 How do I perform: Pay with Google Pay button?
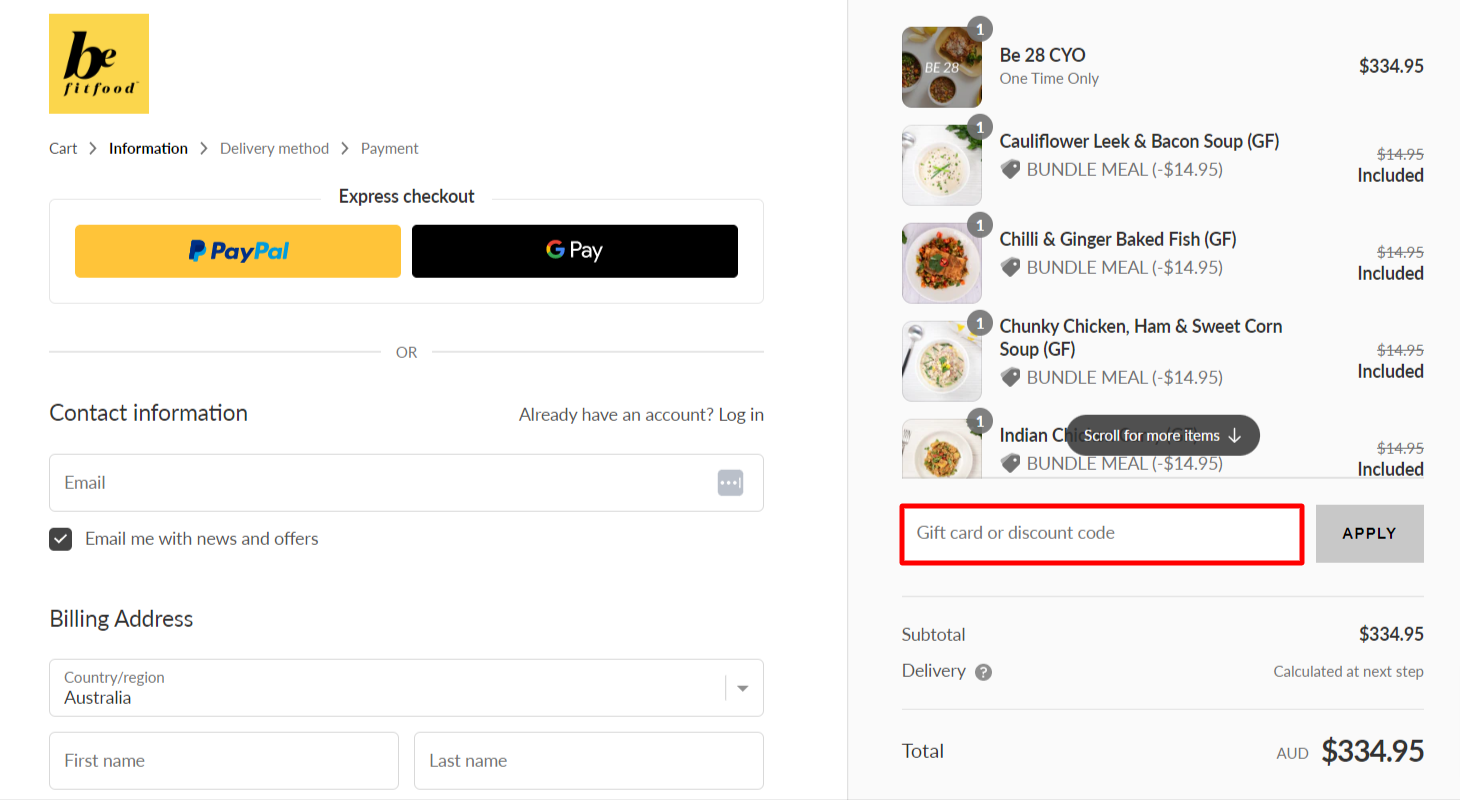click(x=575, y=251)
